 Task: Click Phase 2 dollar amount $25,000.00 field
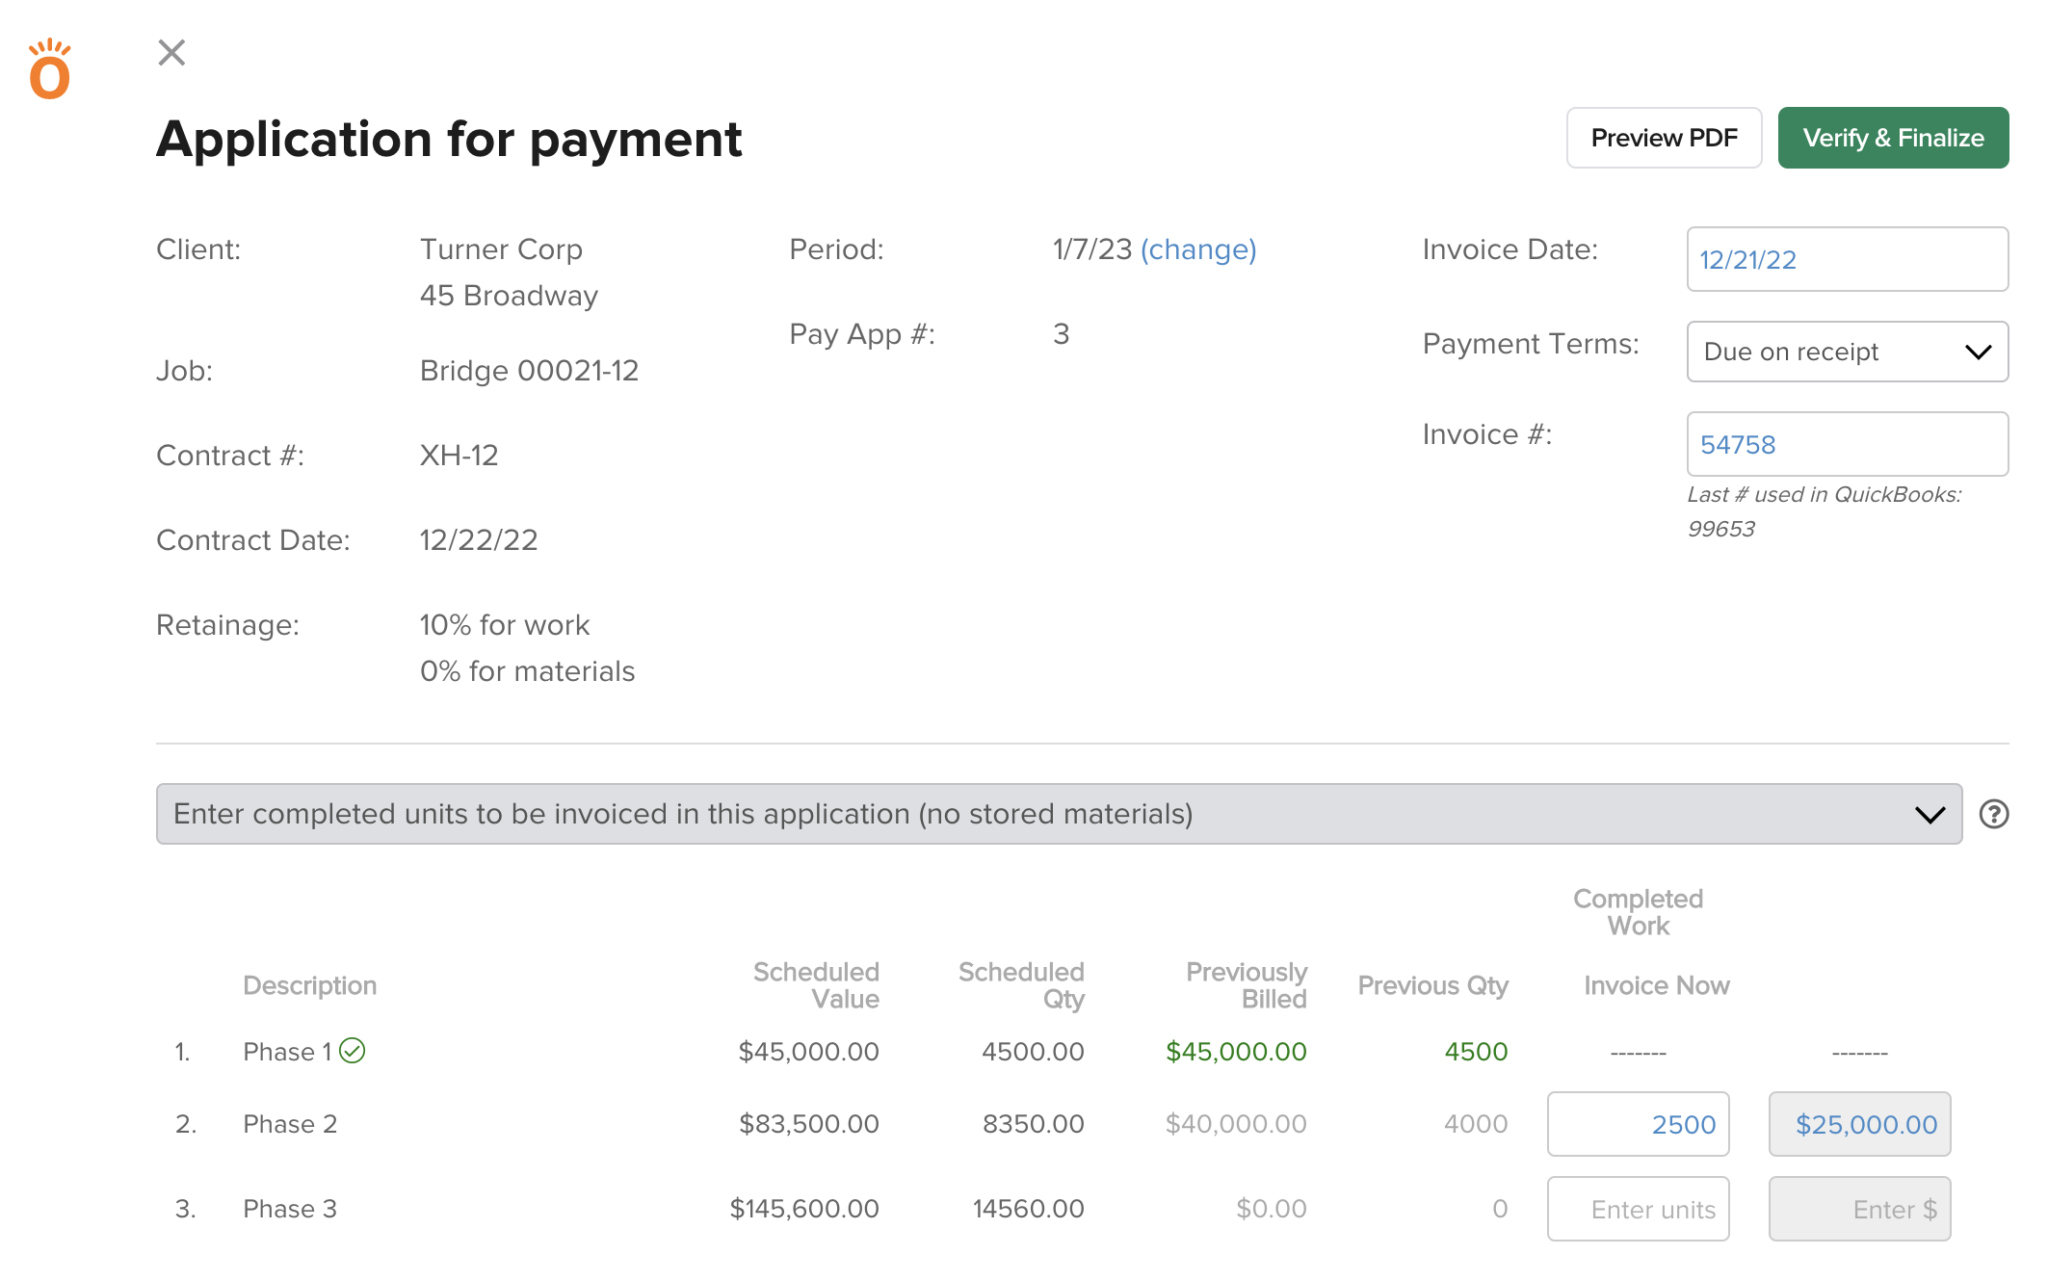point(1859,1124)
